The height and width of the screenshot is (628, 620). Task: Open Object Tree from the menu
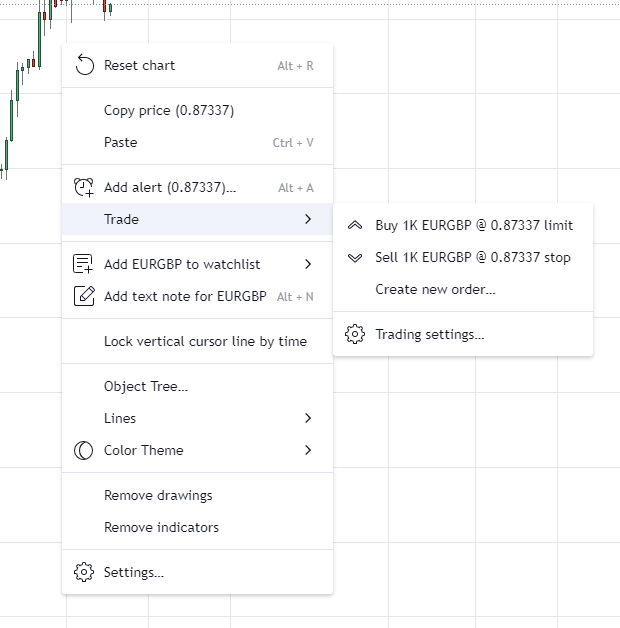point(146,386)
